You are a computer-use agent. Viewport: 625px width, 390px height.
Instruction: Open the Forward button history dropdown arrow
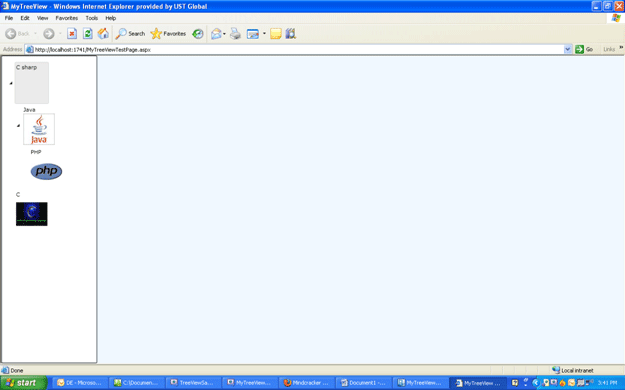60,34
